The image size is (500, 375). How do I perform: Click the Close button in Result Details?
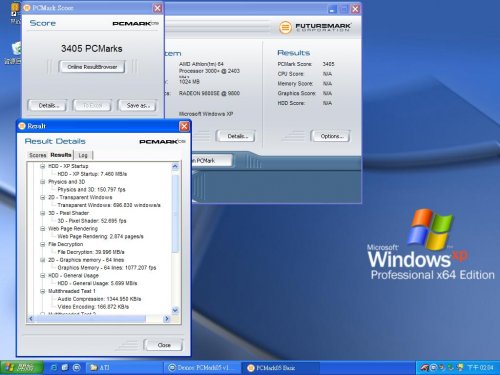point(164,345)
